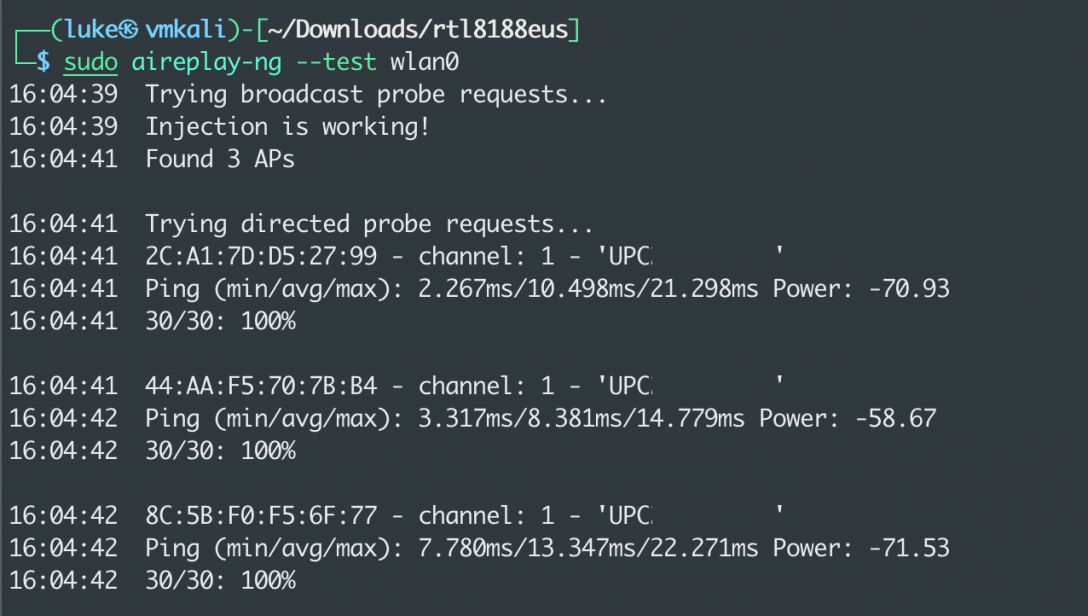Click the 'Found 3 APs' output line
1088x616 pixels.
[220, 159]
